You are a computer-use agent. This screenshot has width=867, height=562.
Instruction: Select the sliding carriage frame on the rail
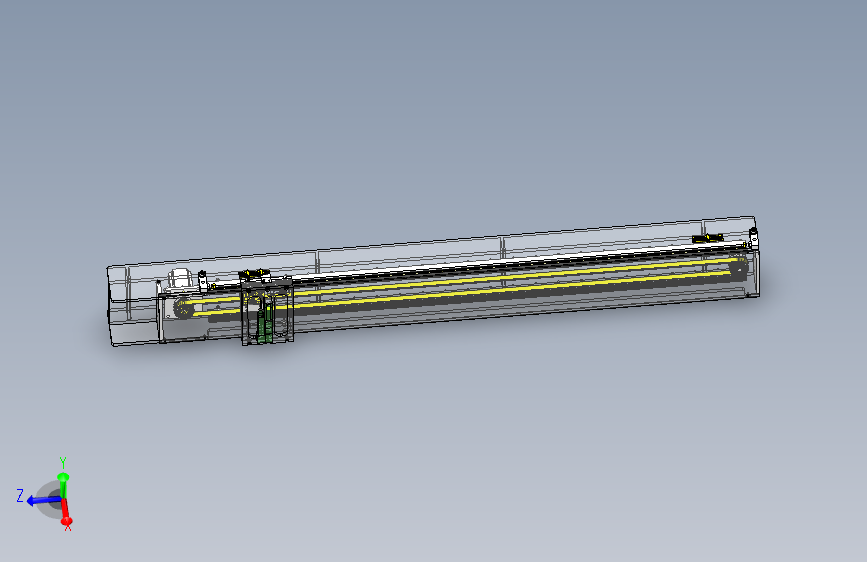coord(268,311)
